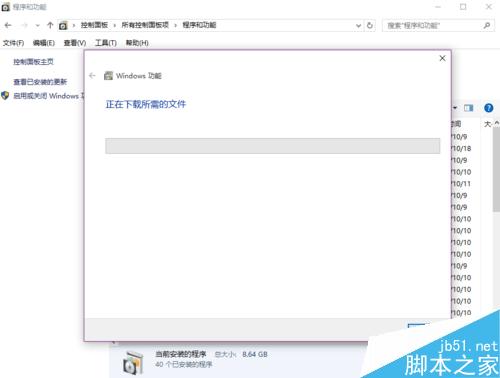500x378 pixels.
Task: Click the download progress bar
Action: (273, 146)
